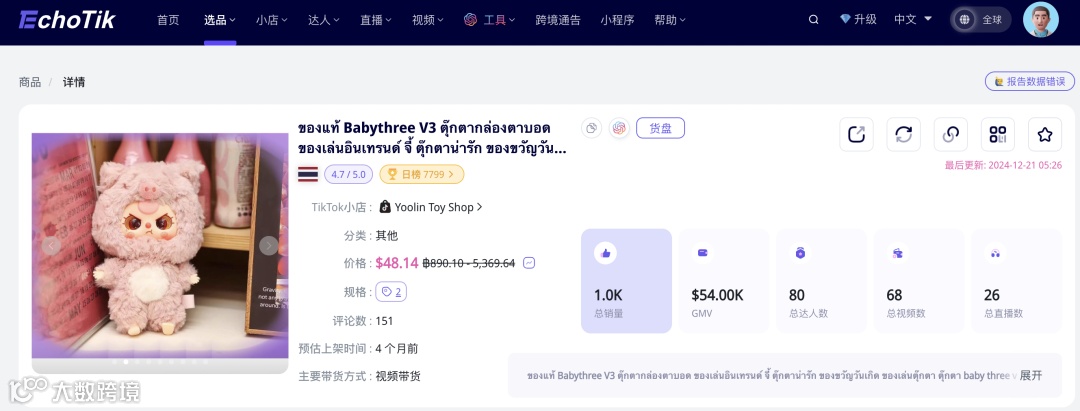Click the thumbs-up total sales icon

pos(605,253)
